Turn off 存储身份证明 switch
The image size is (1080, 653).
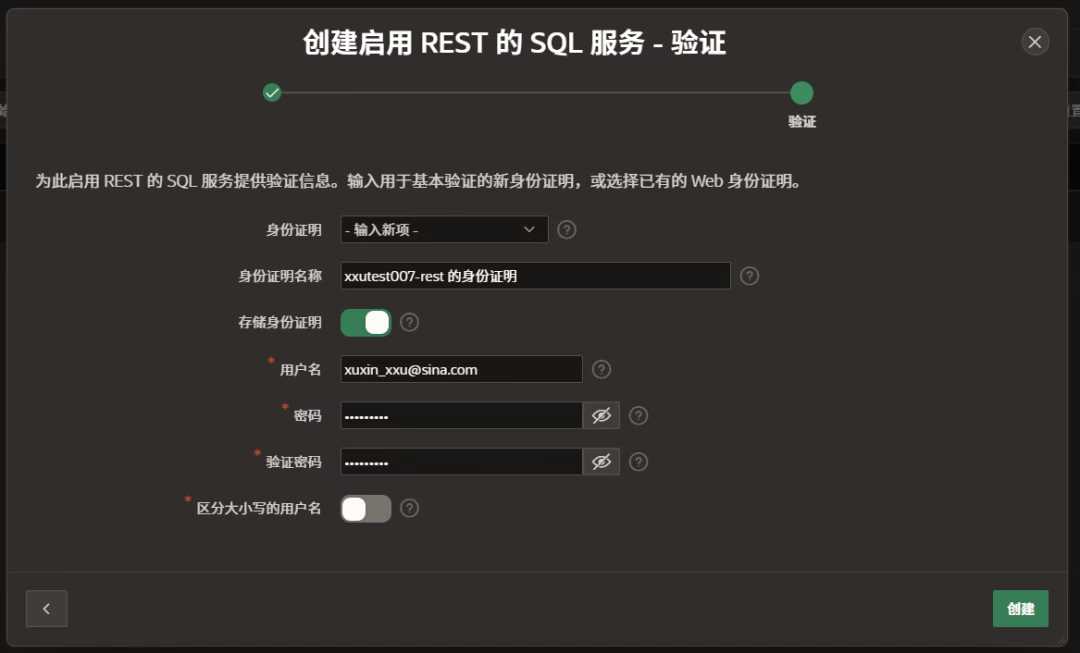pyautogui.click(x=365, y=322)
